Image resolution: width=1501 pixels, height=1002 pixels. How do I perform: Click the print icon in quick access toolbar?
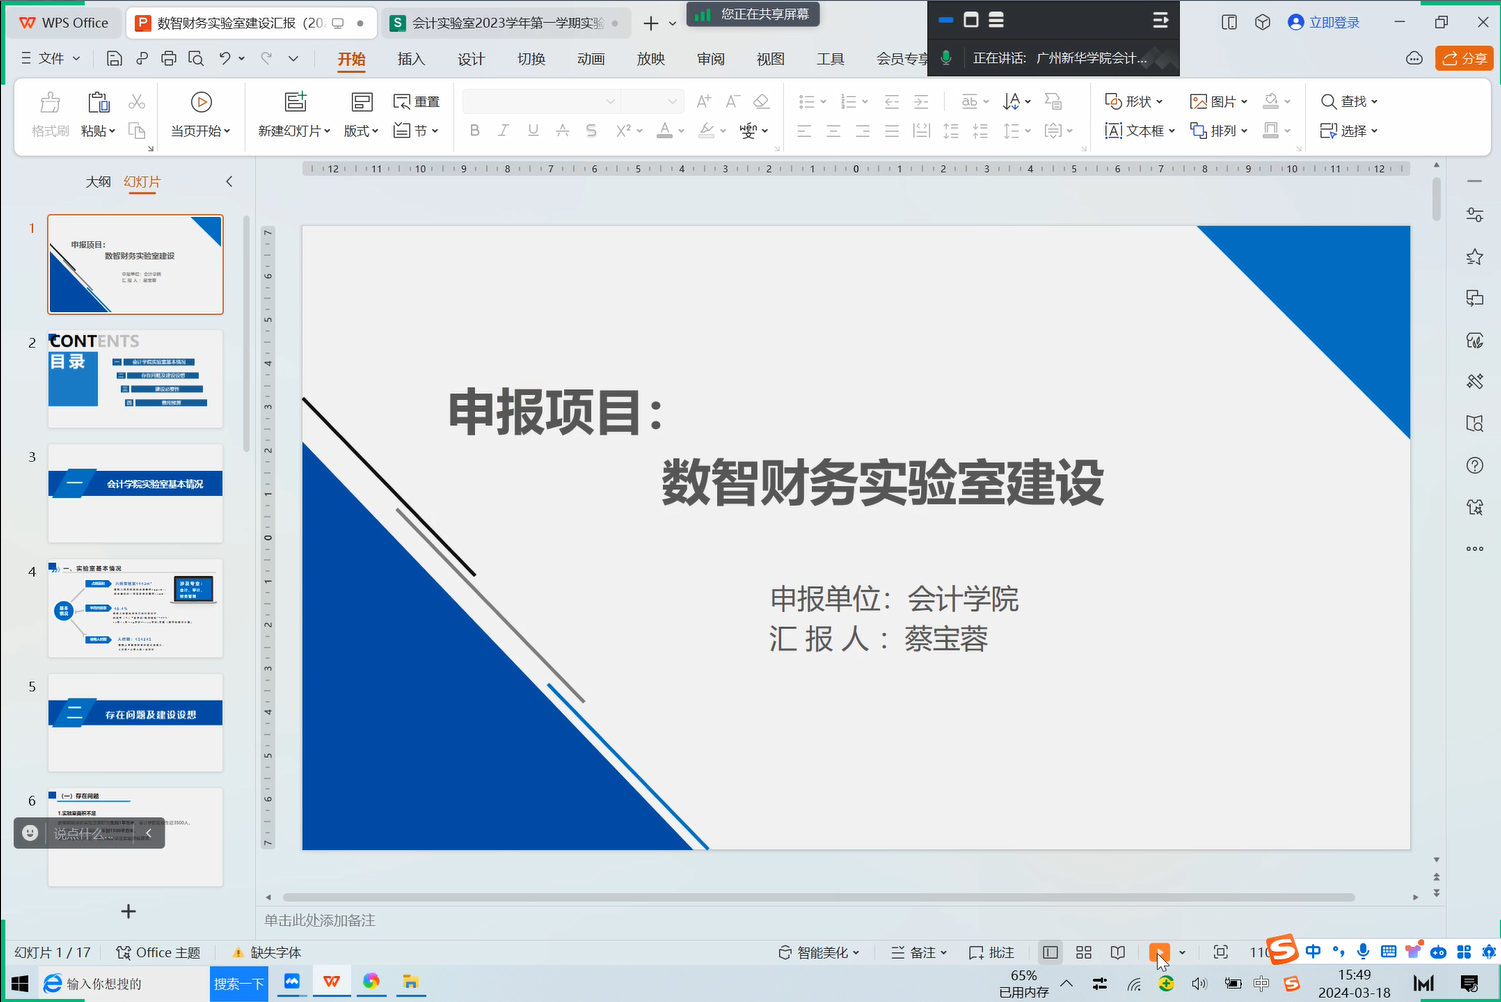point(168,59)
